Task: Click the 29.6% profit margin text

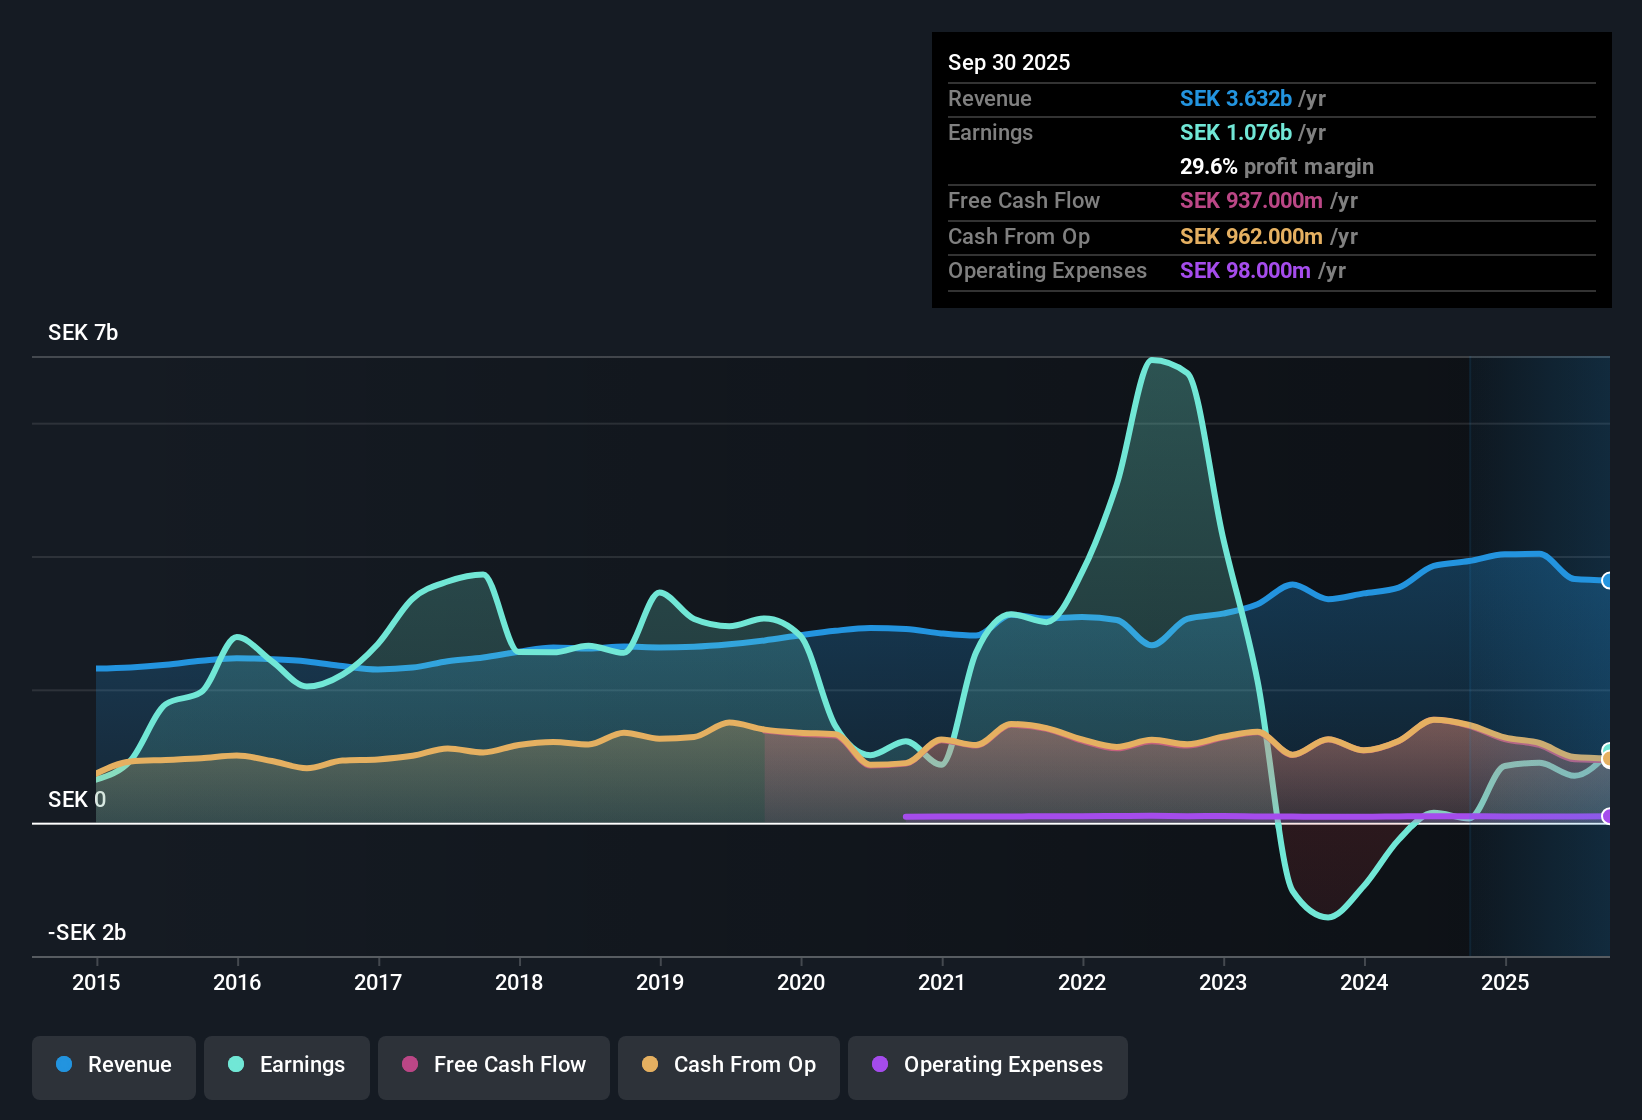Action: click(x=1276, y=167)
